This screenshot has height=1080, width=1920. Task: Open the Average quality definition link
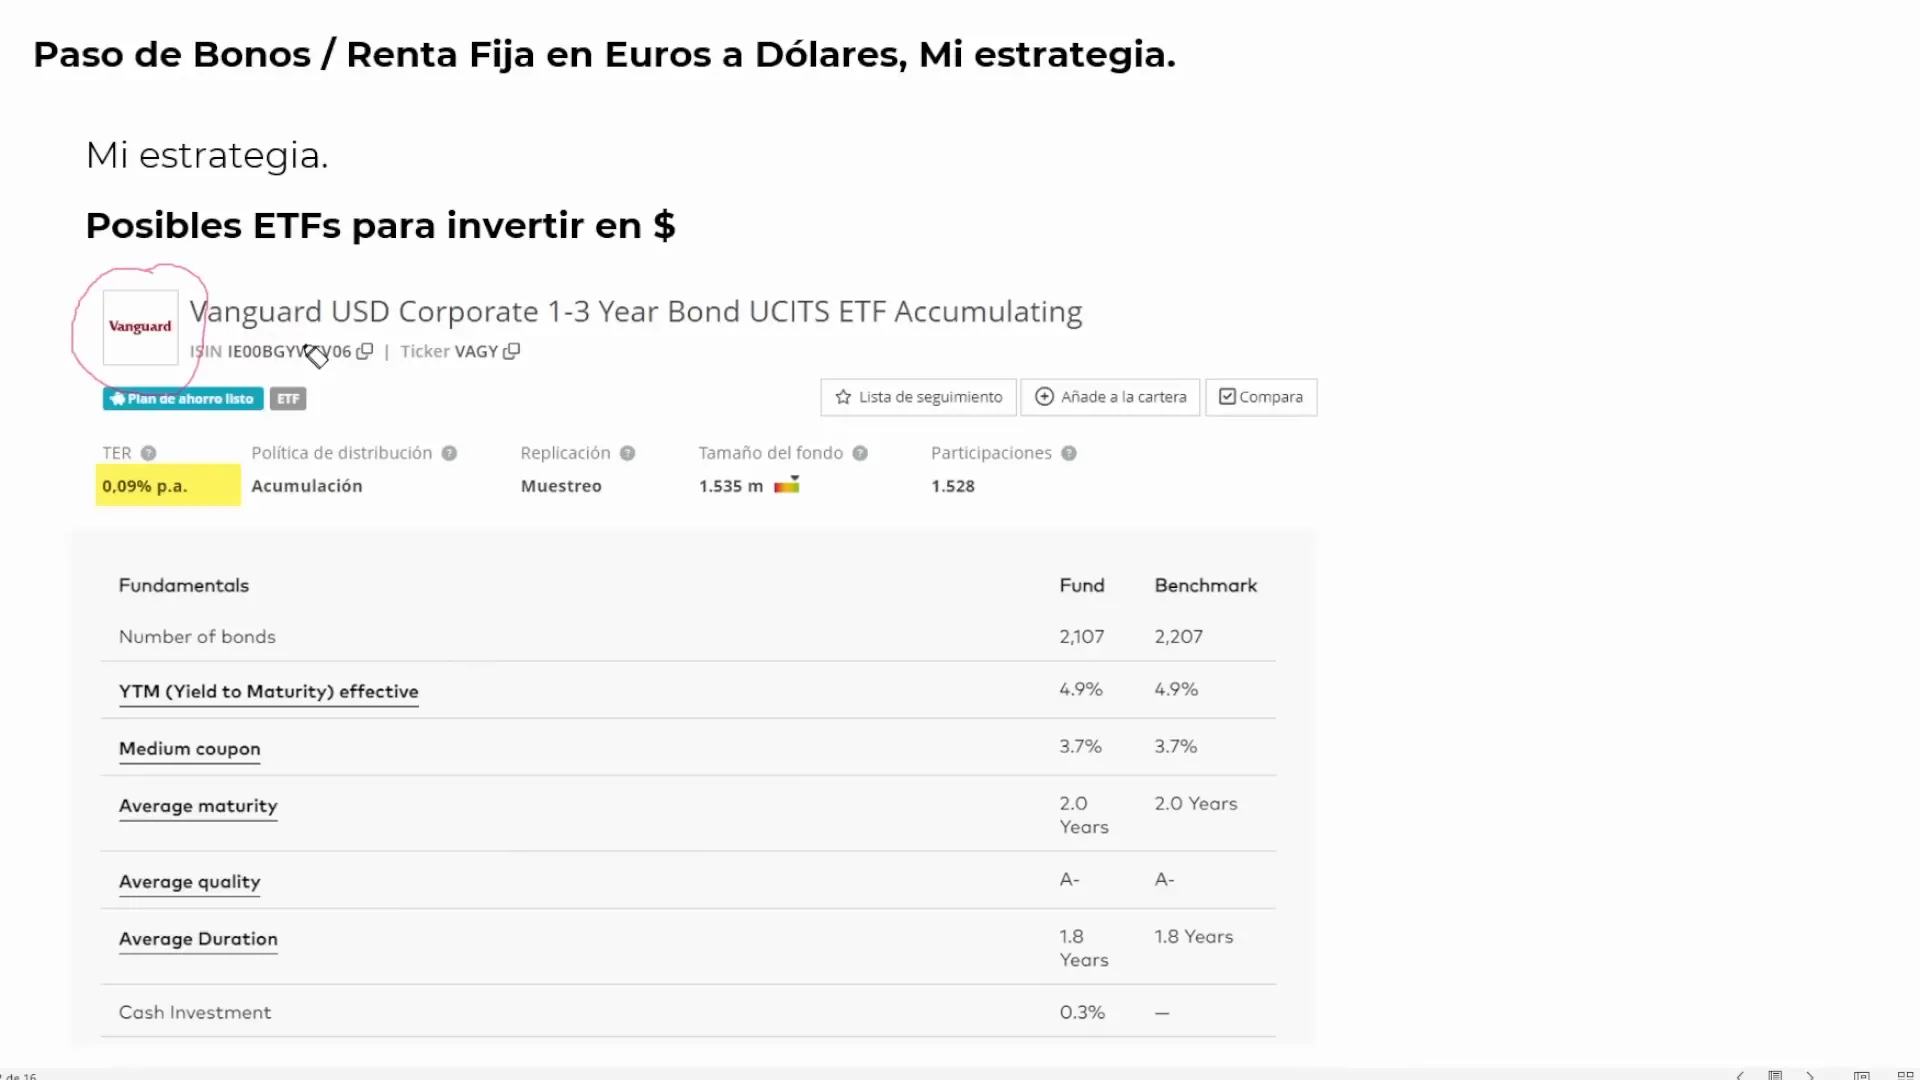[x=189, y=882]
